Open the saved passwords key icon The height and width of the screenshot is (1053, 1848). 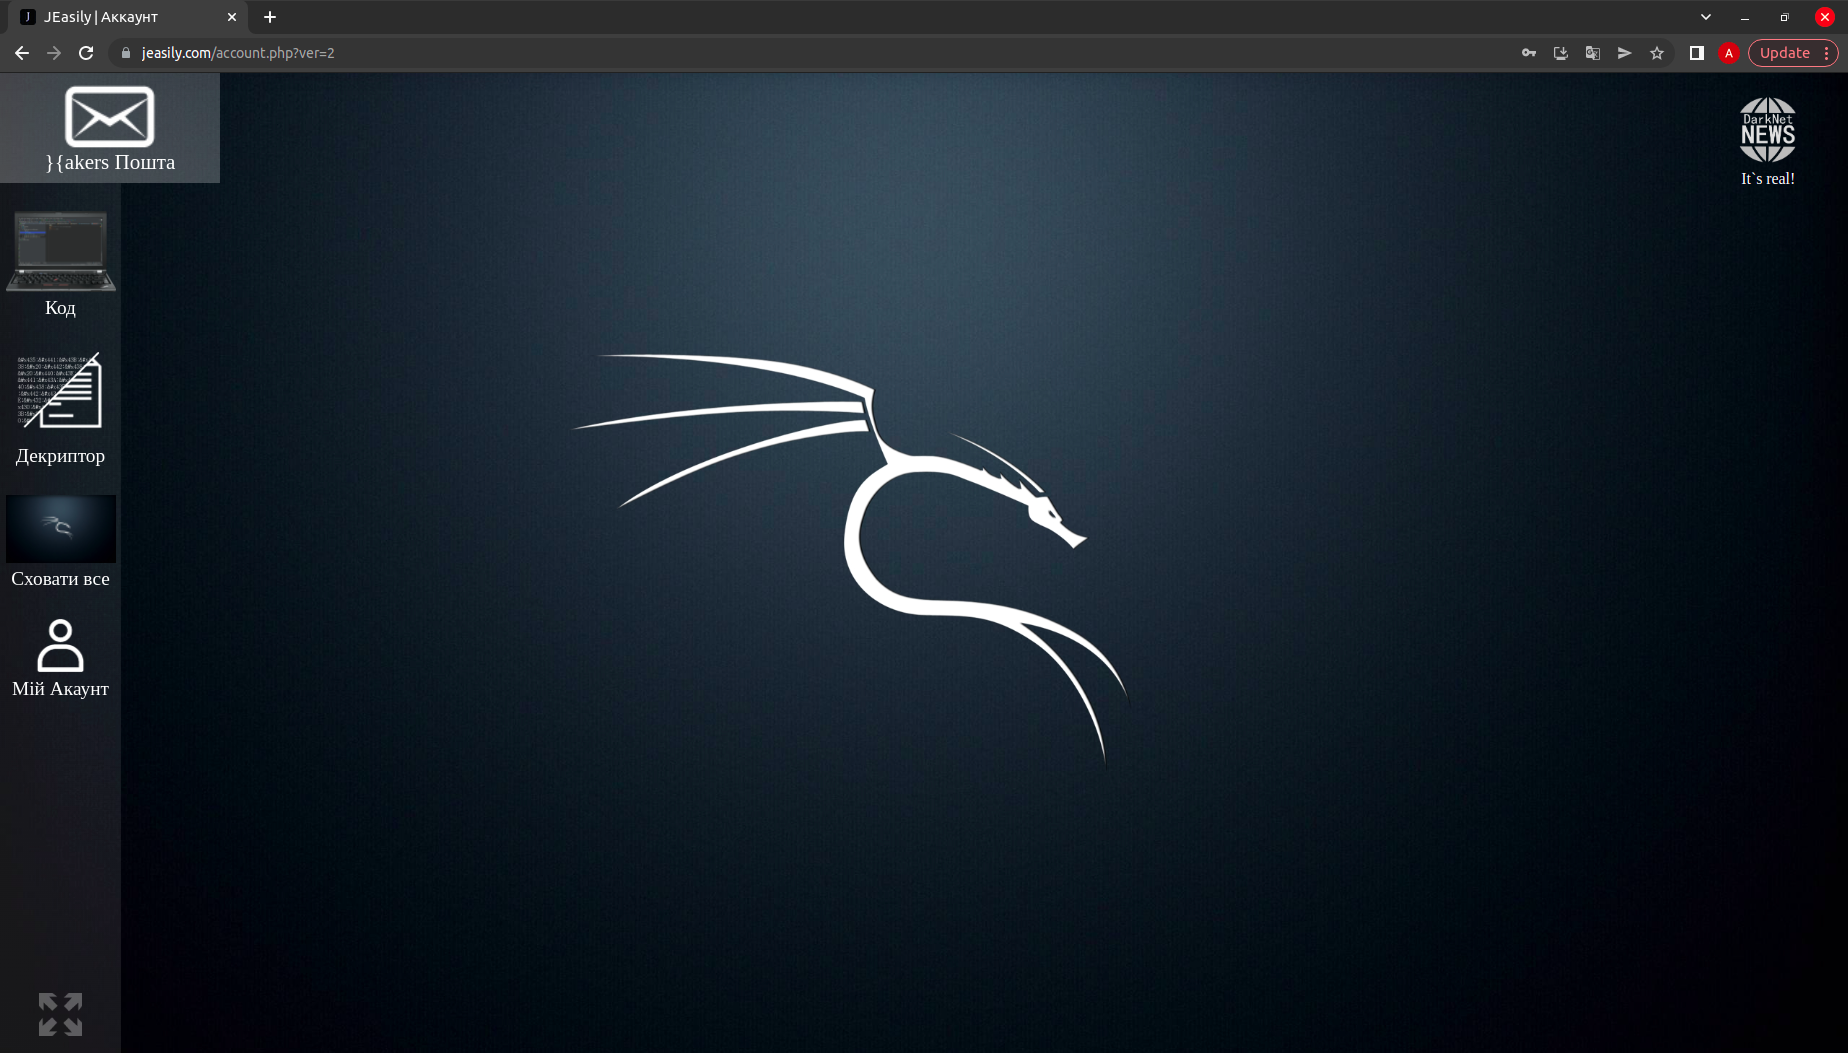tap(1529, 53)
